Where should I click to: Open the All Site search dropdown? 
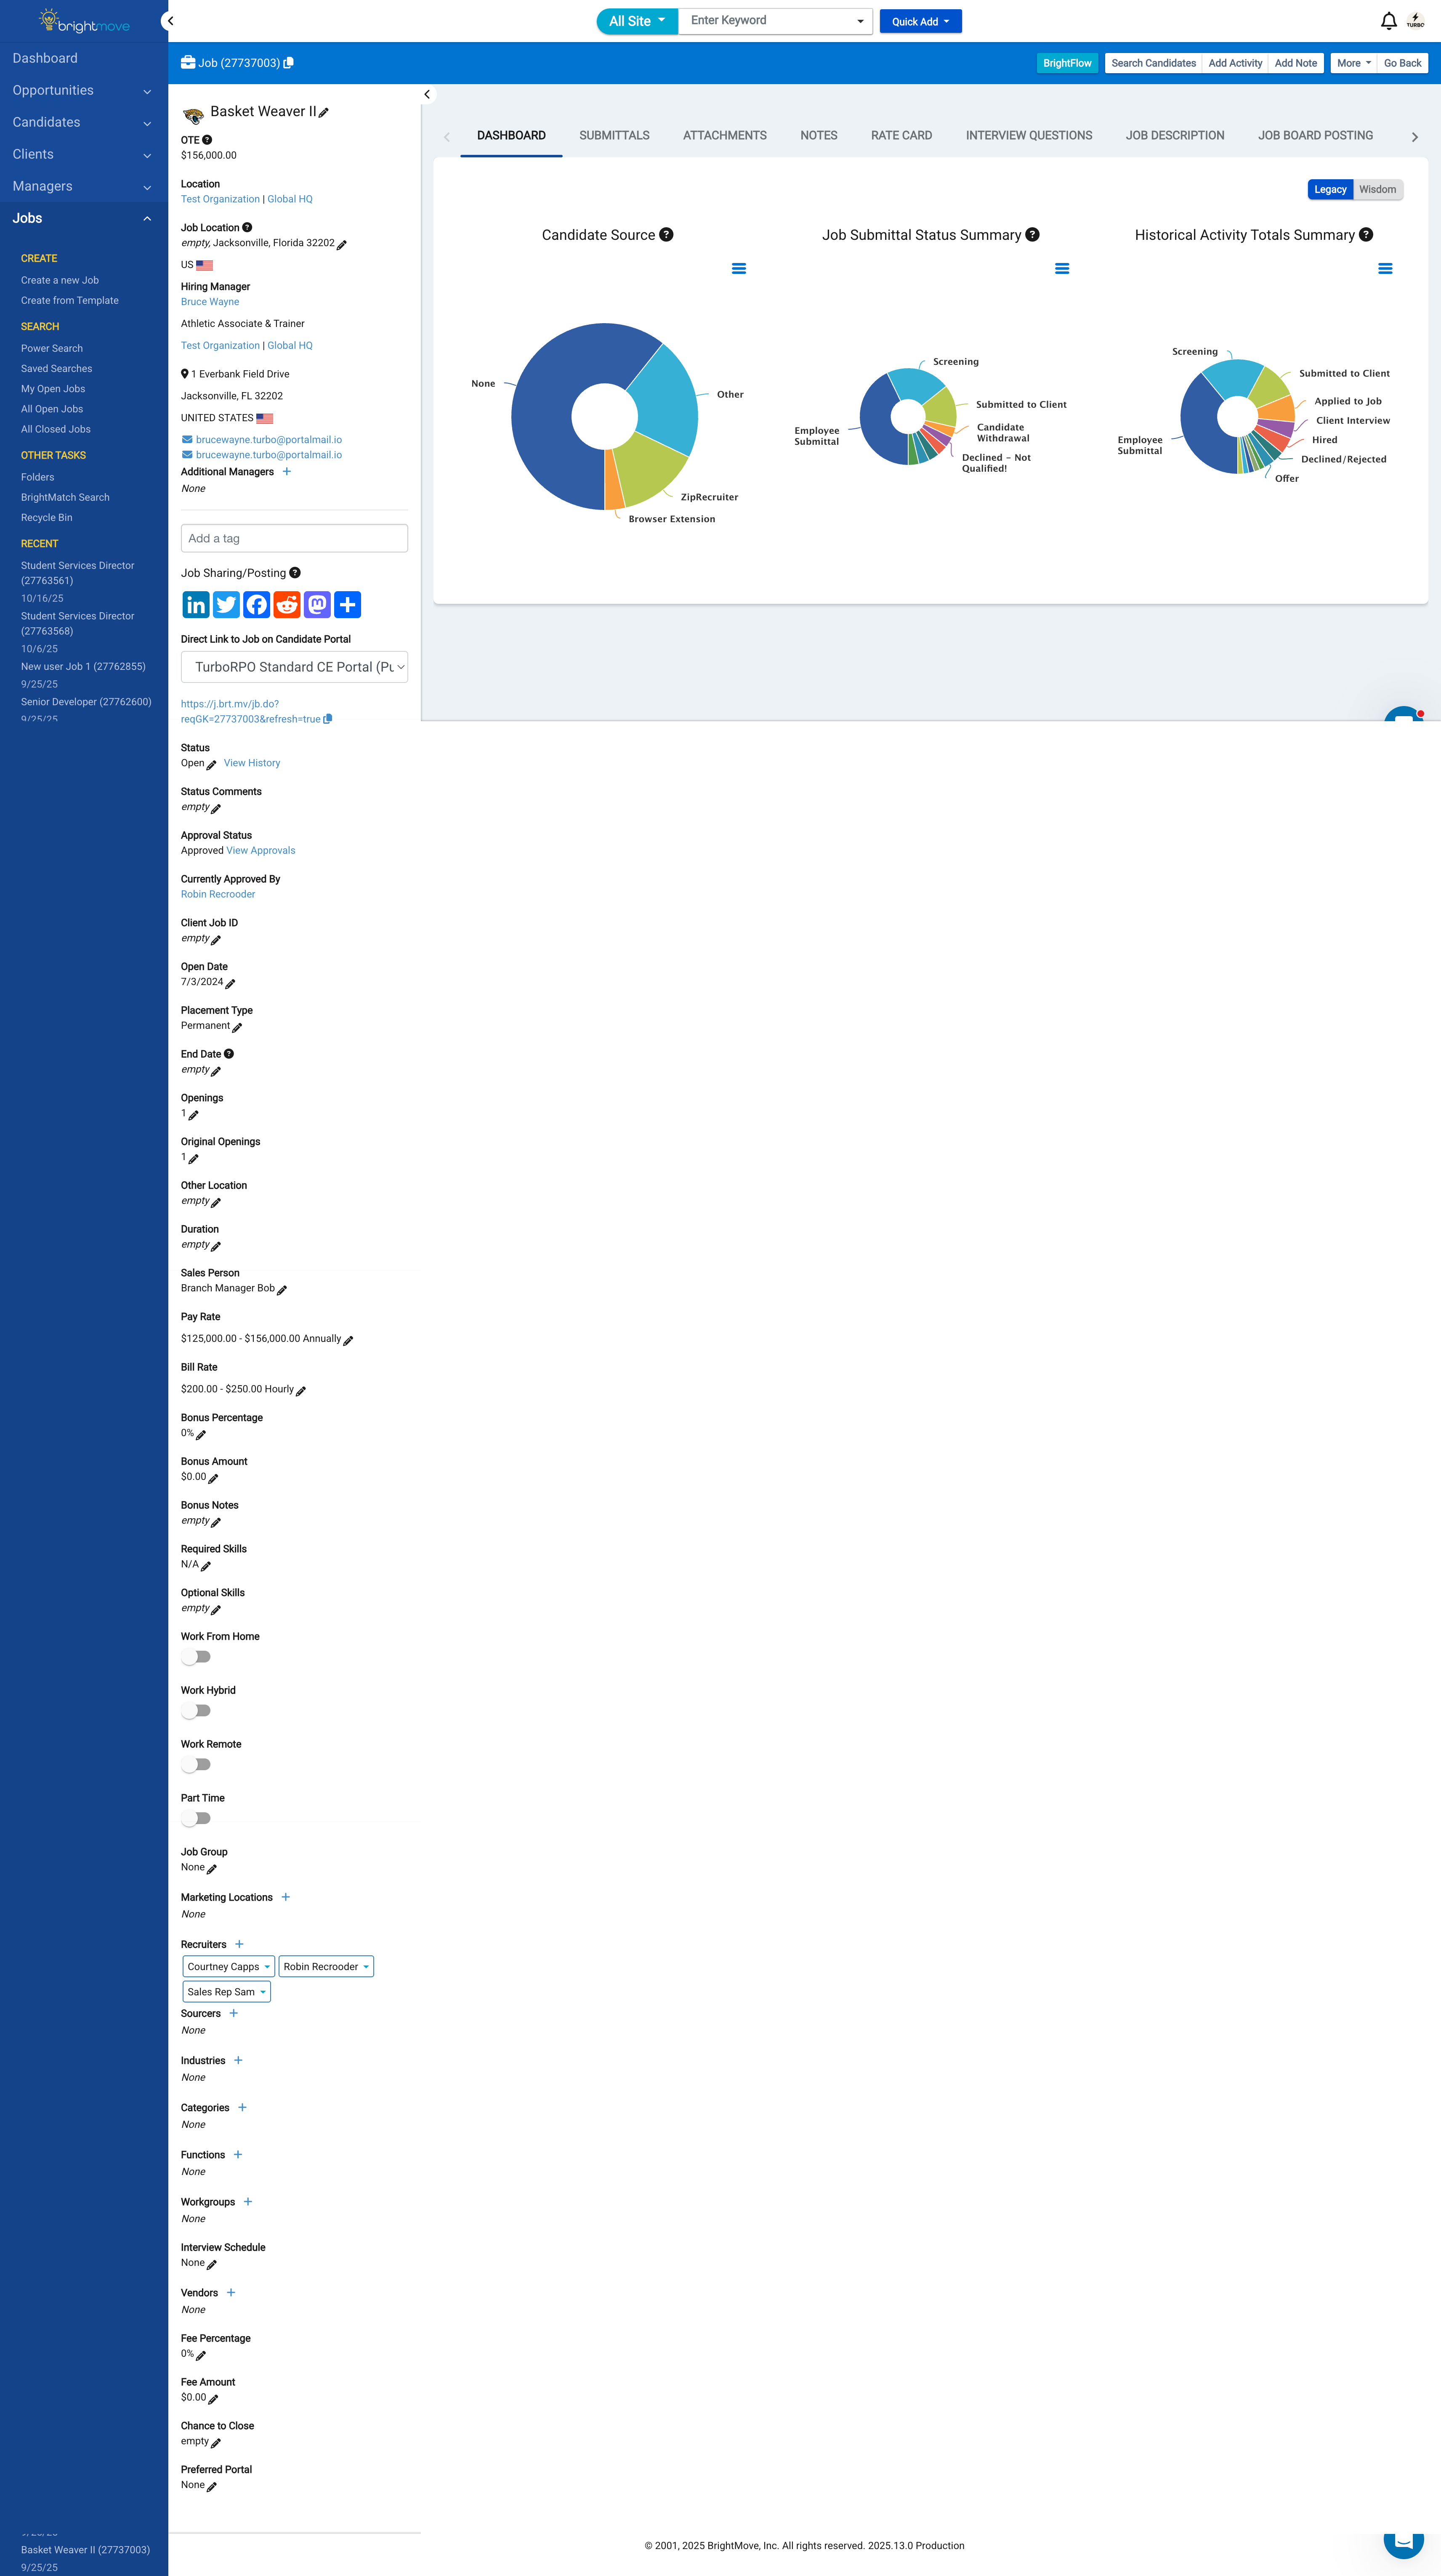click(637, 21)
